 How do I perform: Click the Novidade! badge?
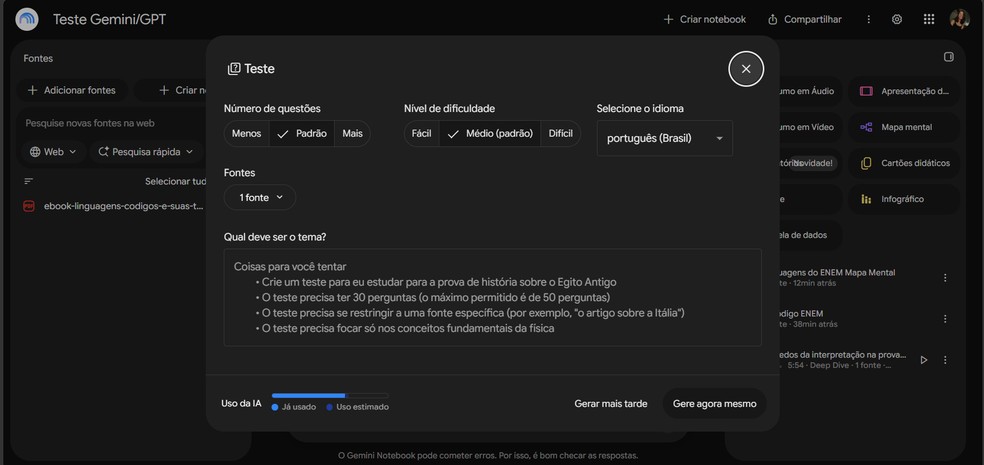[815, 163]
